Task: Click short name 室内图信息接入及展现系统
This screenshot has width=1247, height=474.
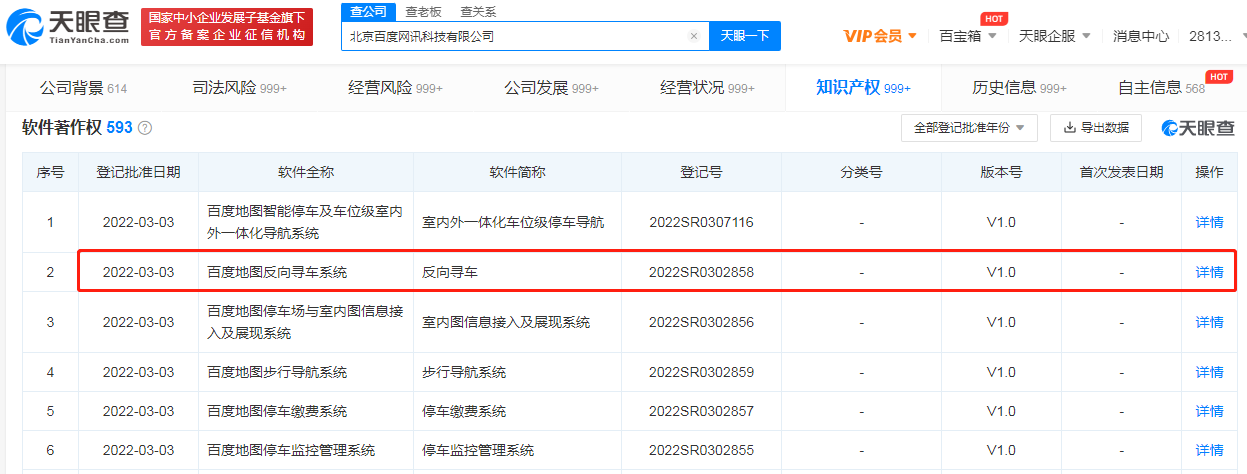Action: (506, 322)
